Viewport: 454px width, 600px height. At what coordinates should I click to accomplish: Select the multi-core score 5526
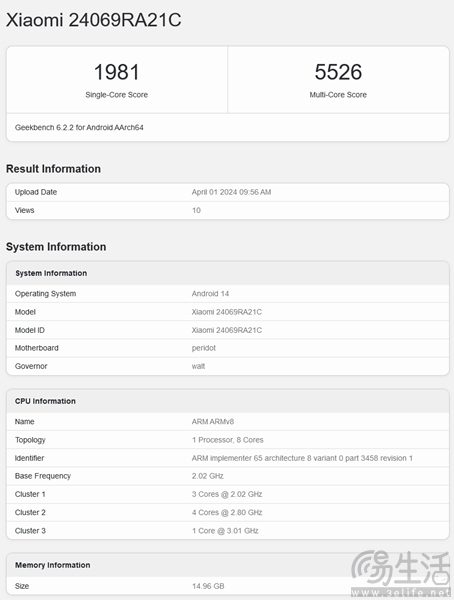coord(338,72)
